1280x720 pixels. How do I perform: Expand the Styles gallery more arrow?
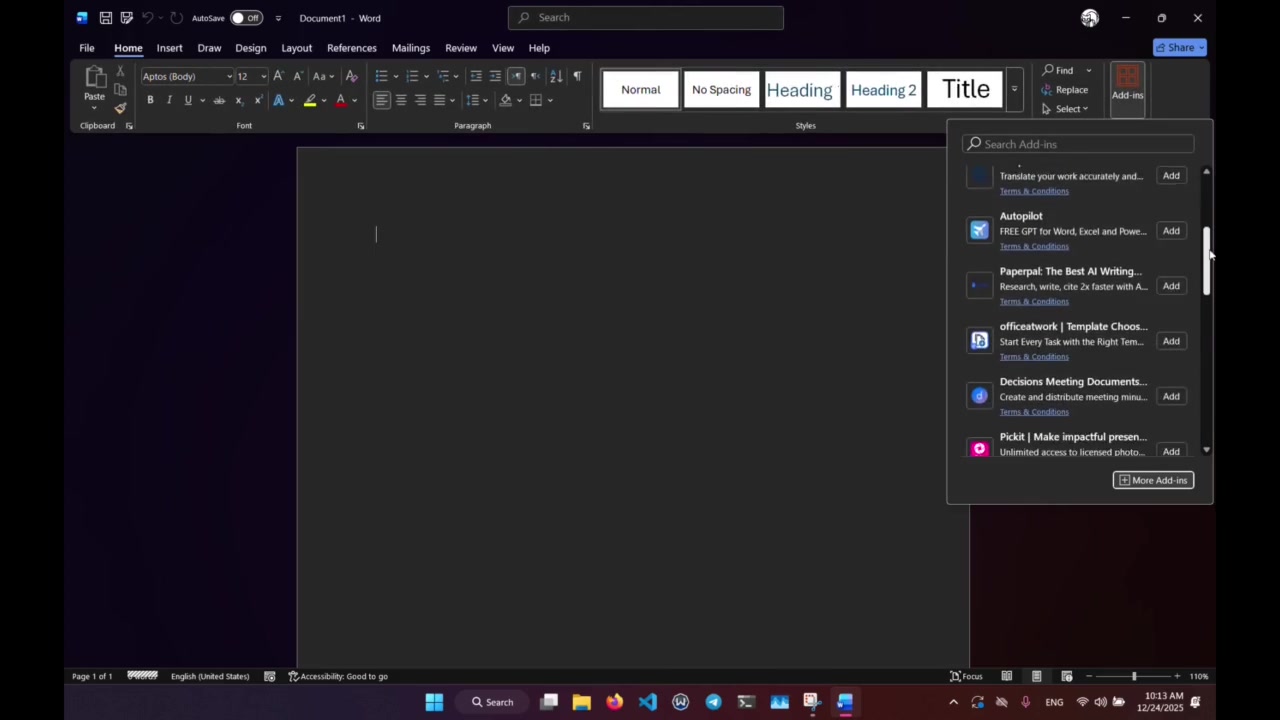point(1014,90)
